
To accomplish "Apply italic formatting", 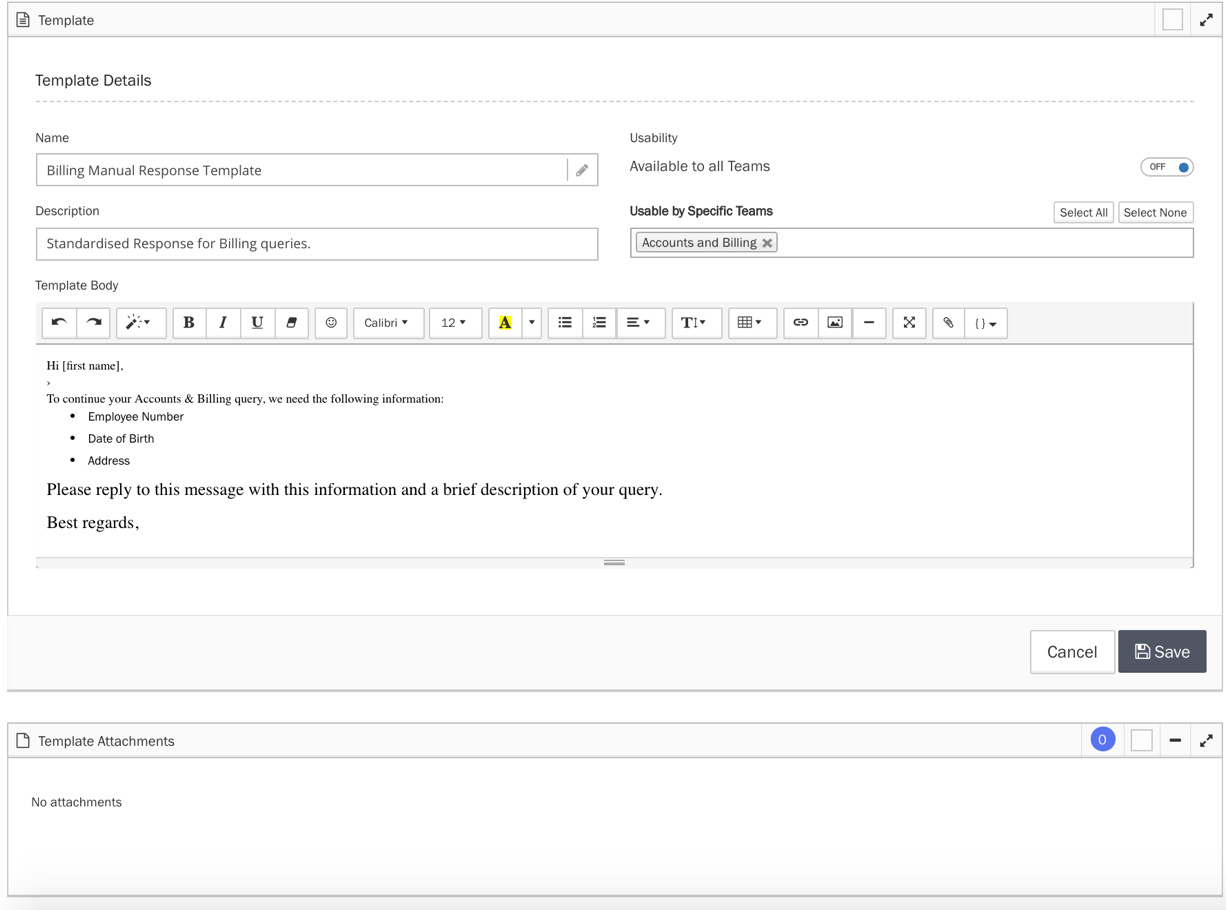I will 223,323.
